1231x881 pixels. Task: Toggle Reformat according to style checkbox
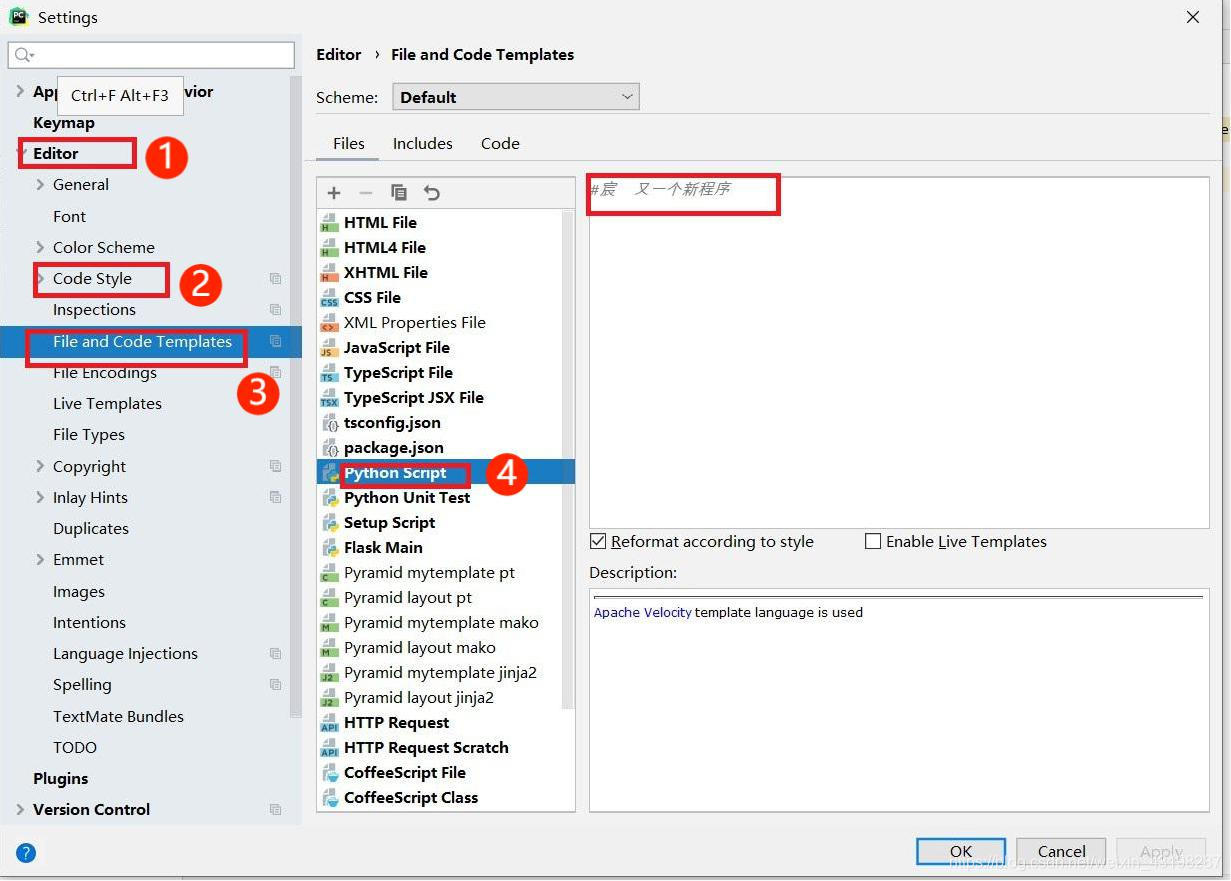(x=598, y=541)
